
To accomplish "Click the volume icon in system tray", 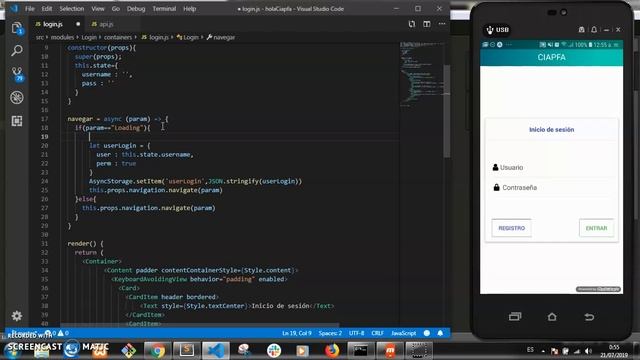I will [588, 351].
